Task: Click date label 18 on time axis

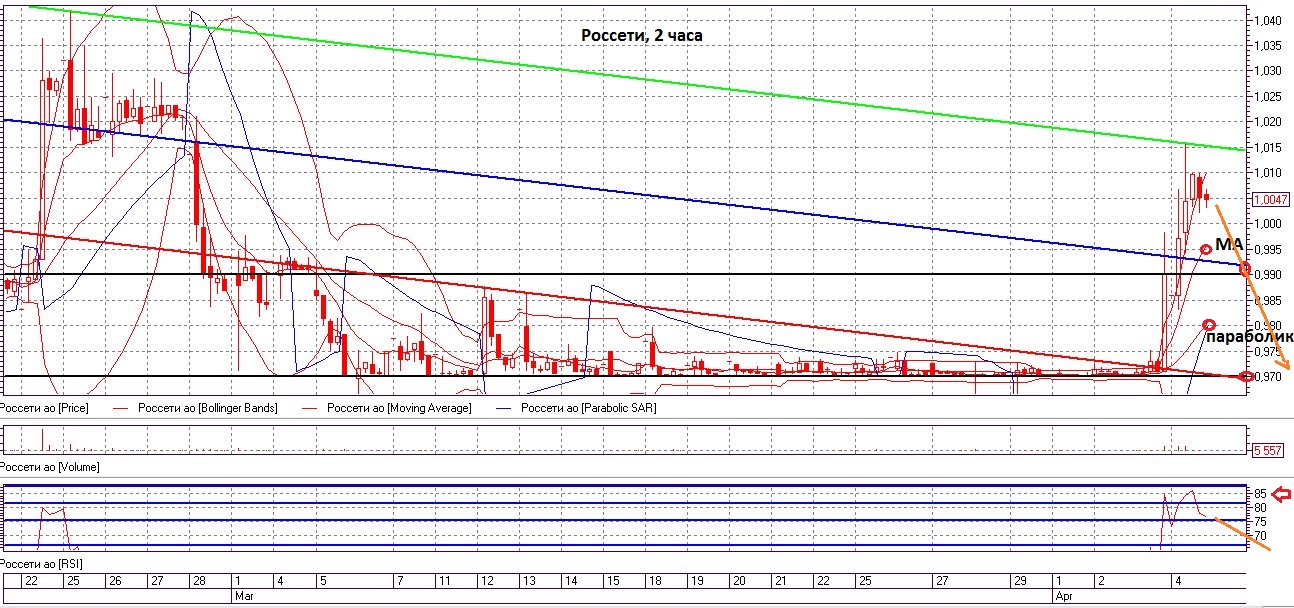Action: tap(654, 581)
